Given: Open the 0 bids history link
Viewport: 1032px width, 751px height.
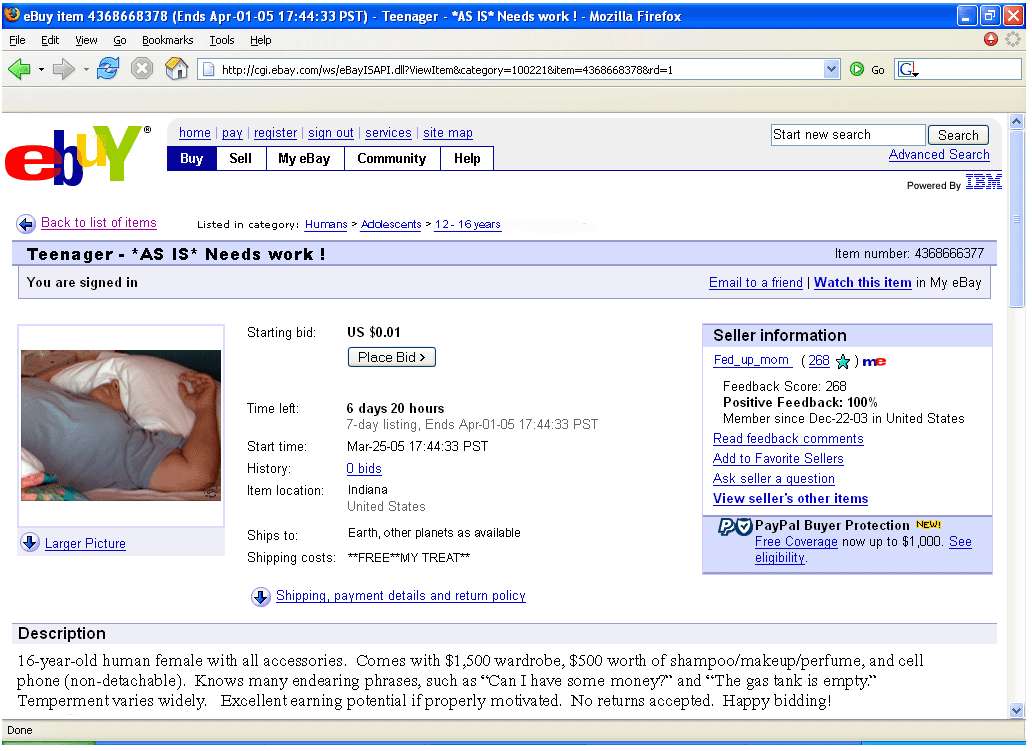Looking at the screenshot, I should [x=364, y=469].
